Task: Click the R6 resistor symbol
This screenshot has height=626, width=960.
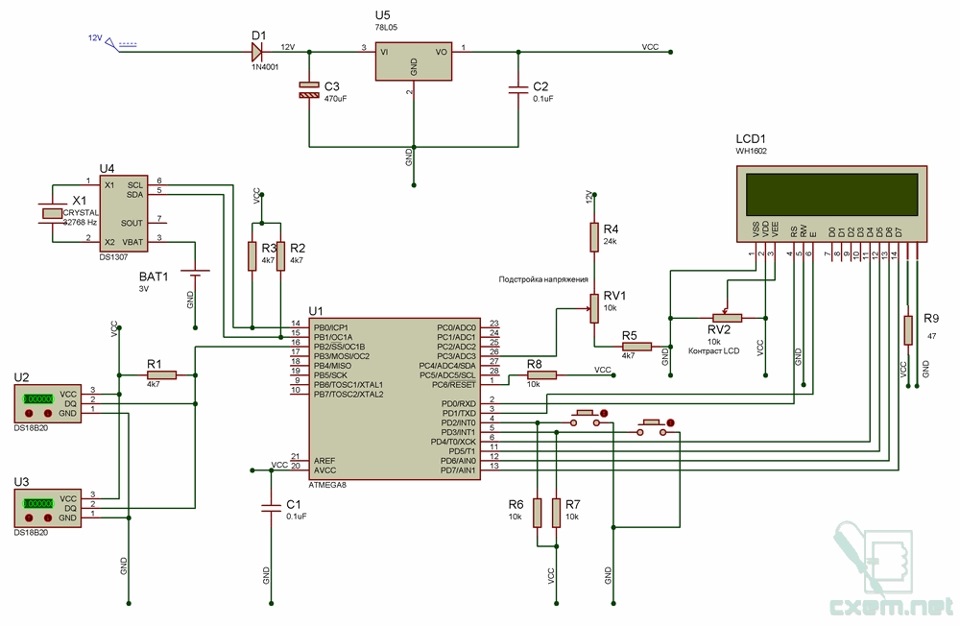Action: pyautogui.click(x=537, y=513)
